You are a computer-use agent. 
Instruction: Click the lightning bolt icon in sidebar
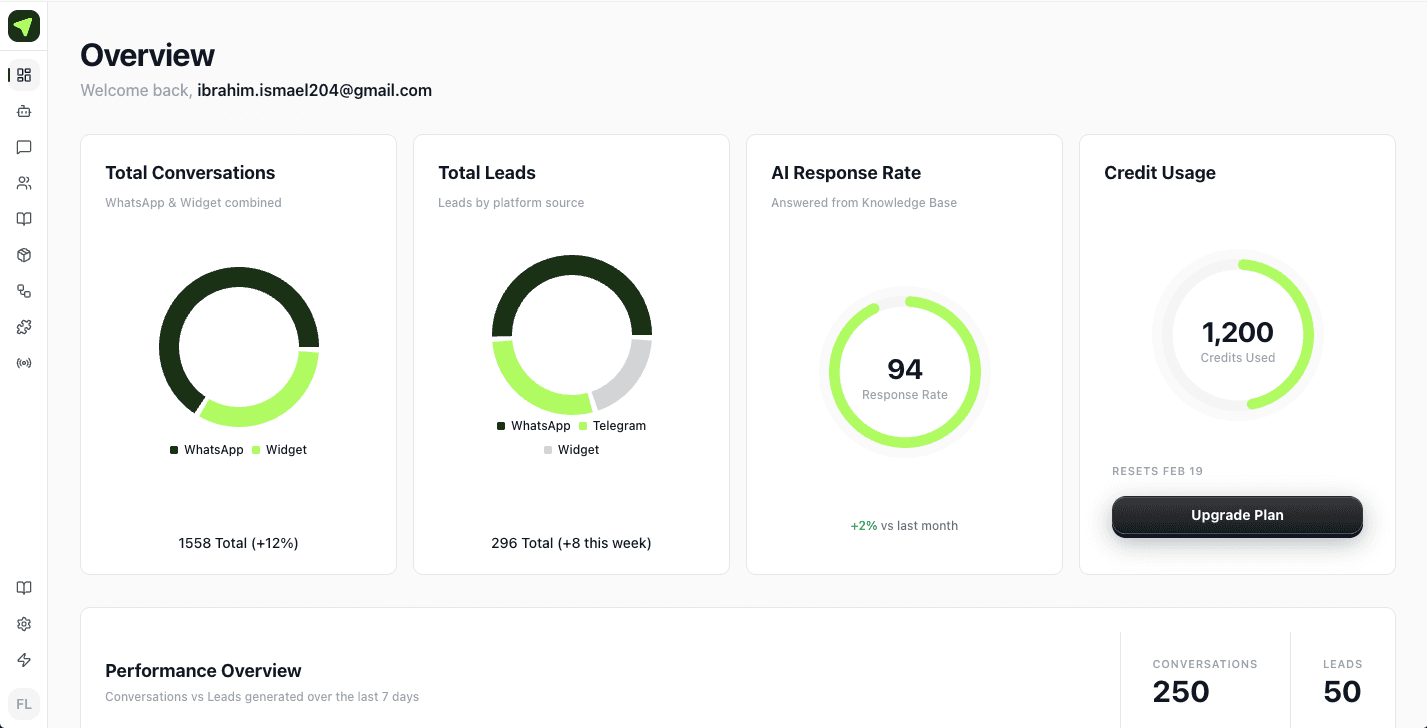click(x=24, y=660)
